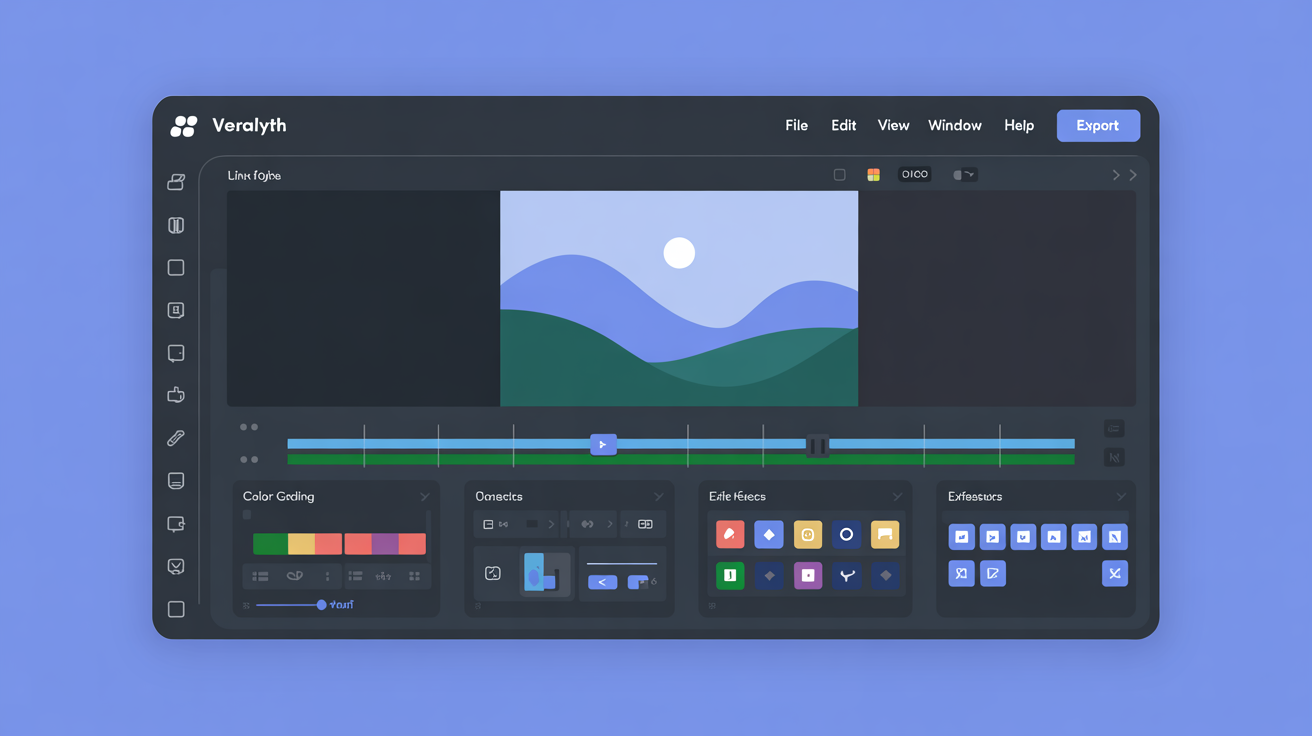
Task: Click the Color Grading slider handle
Action: click(x=321, y=605)
